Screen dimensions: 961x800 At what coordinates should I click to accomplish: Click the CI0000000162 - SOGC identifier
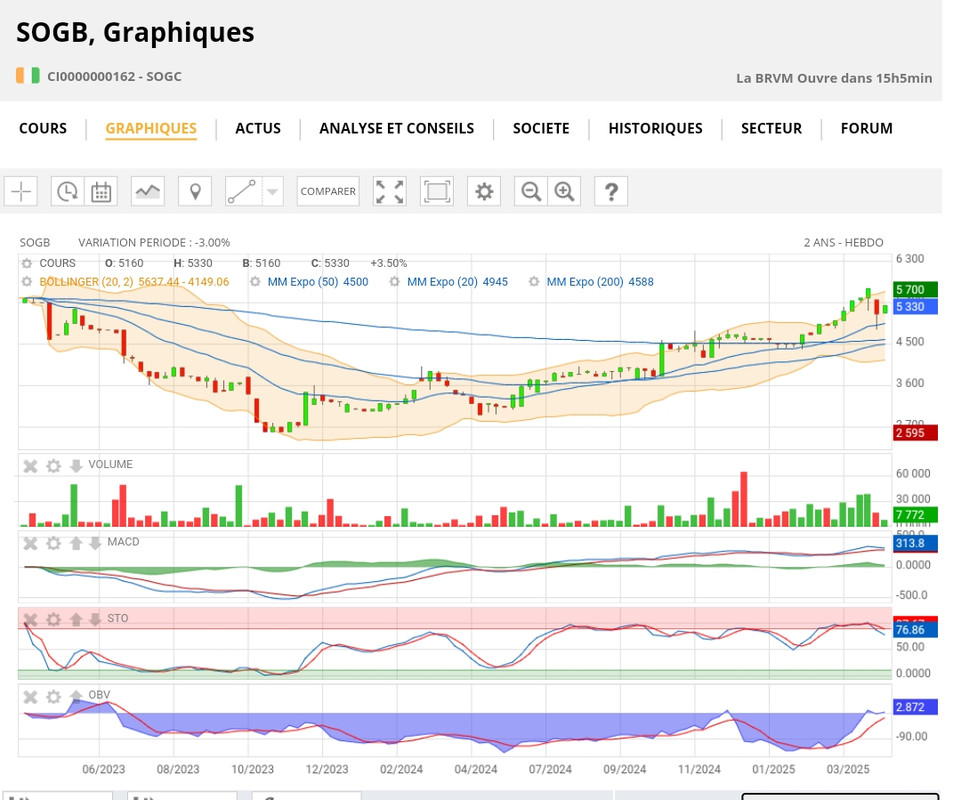click(115, 77)
